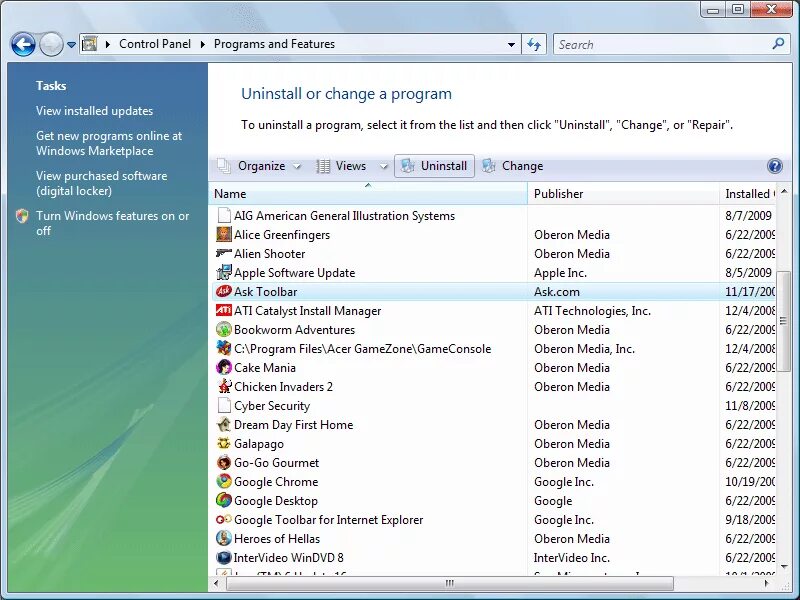Click the blank Cyber Security file icon

pyautogui.click(x=223, y=405)
